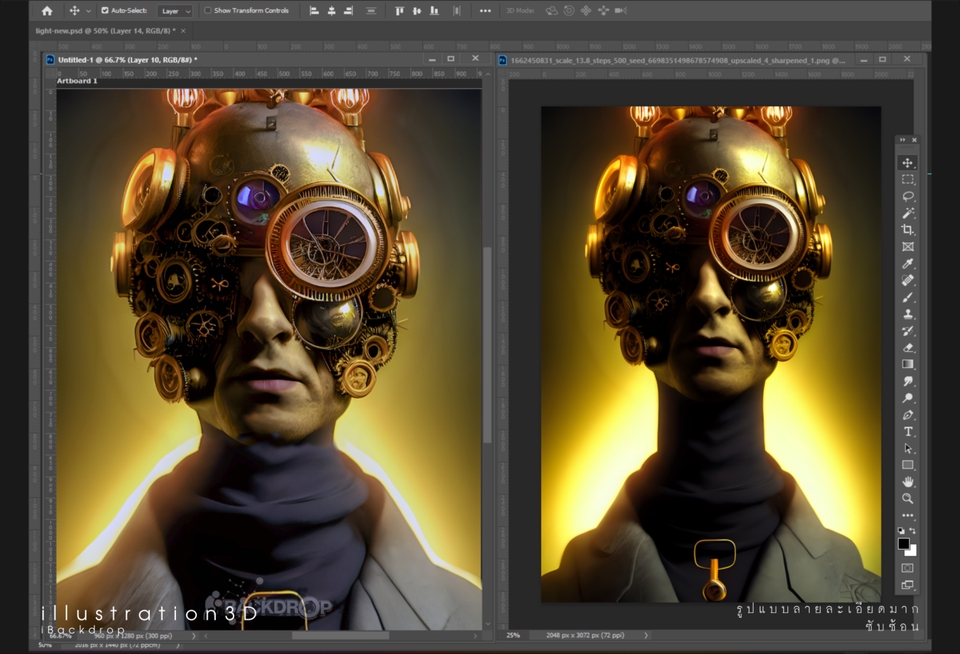Select the Smudge tool
This screenshot has height=654, width=960.
(x=907, y=381)
